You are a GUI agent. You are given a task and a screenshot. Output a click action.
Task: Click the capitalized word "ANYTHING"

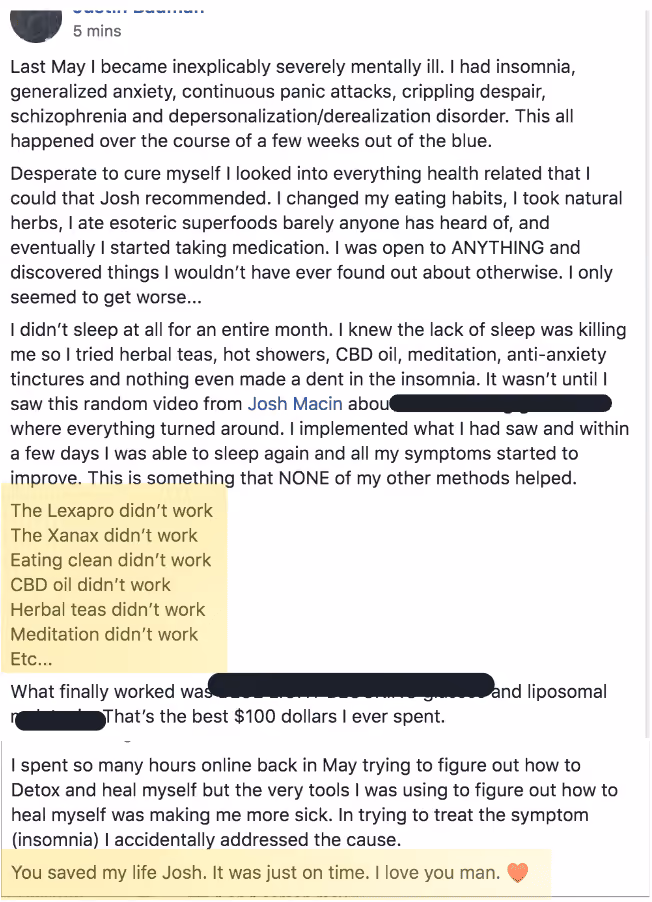pos(498,248)
